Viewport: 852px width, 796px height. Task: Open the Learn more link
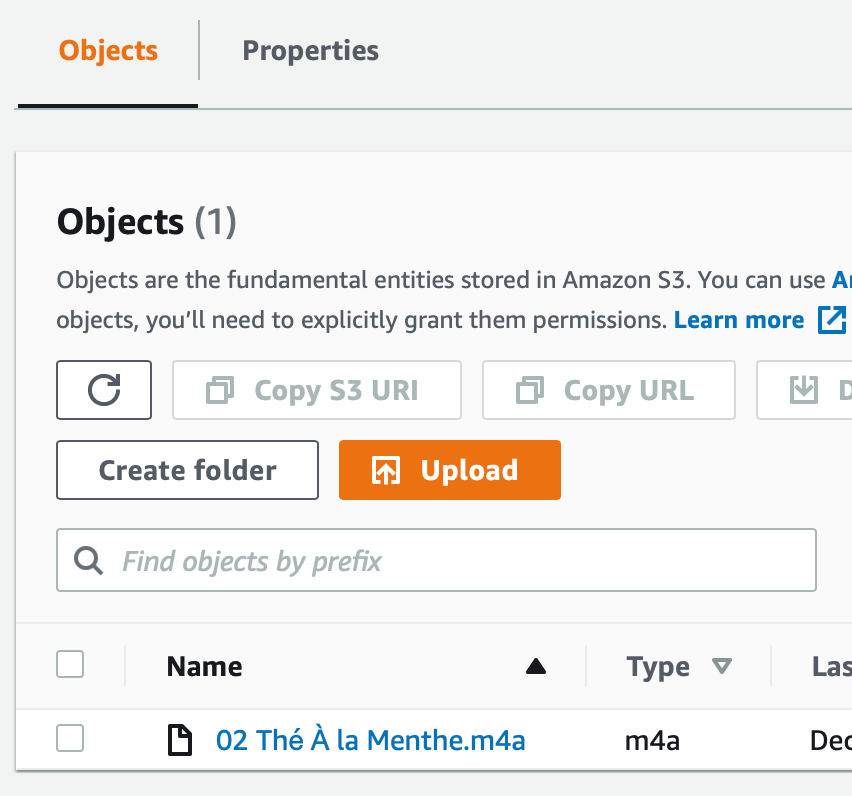point(738,319)
